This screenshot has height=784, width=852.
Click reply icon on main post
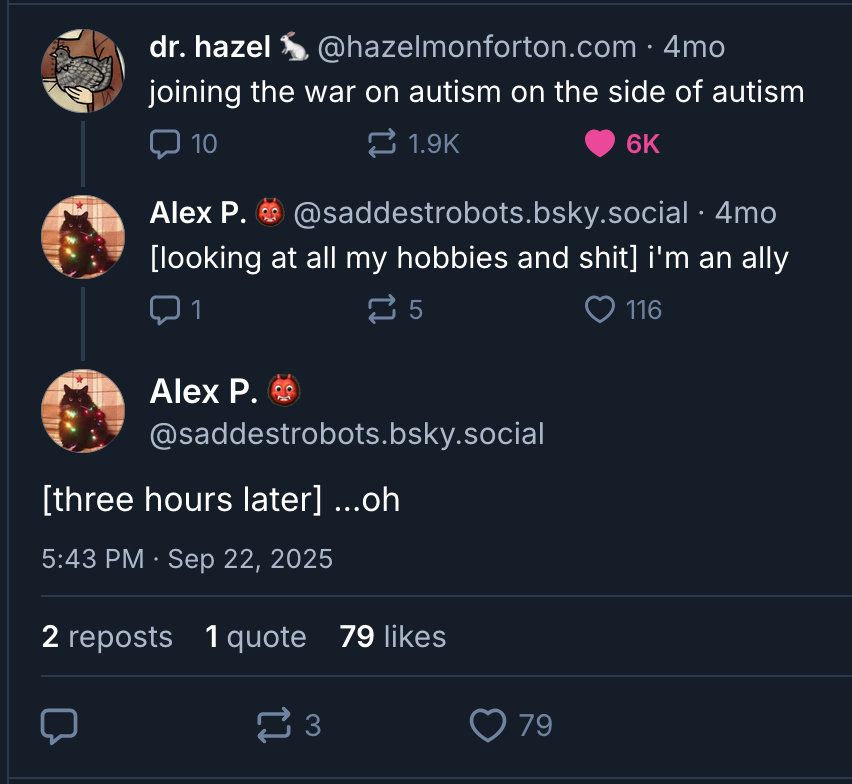click(59, 725)
